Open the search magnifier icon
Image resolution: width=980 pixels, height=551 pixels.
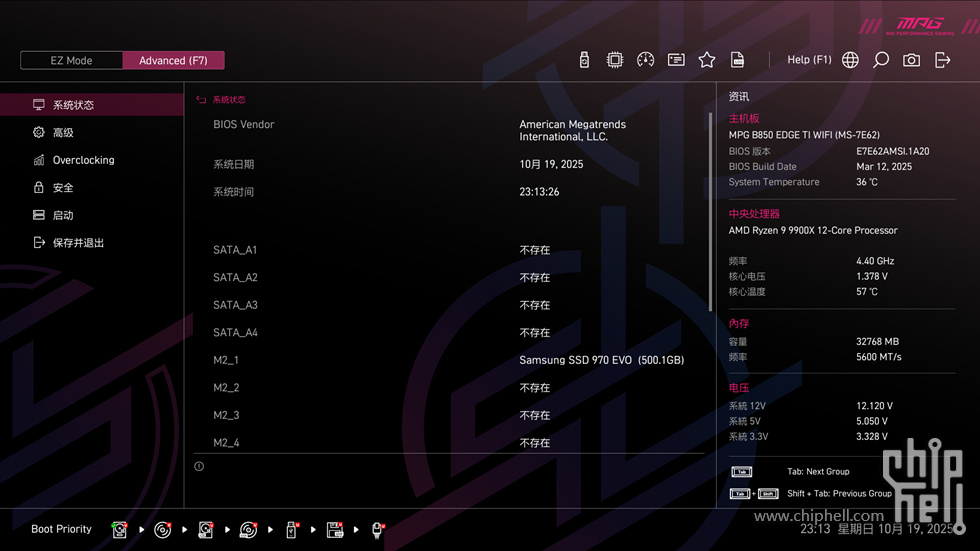[881, 60]
